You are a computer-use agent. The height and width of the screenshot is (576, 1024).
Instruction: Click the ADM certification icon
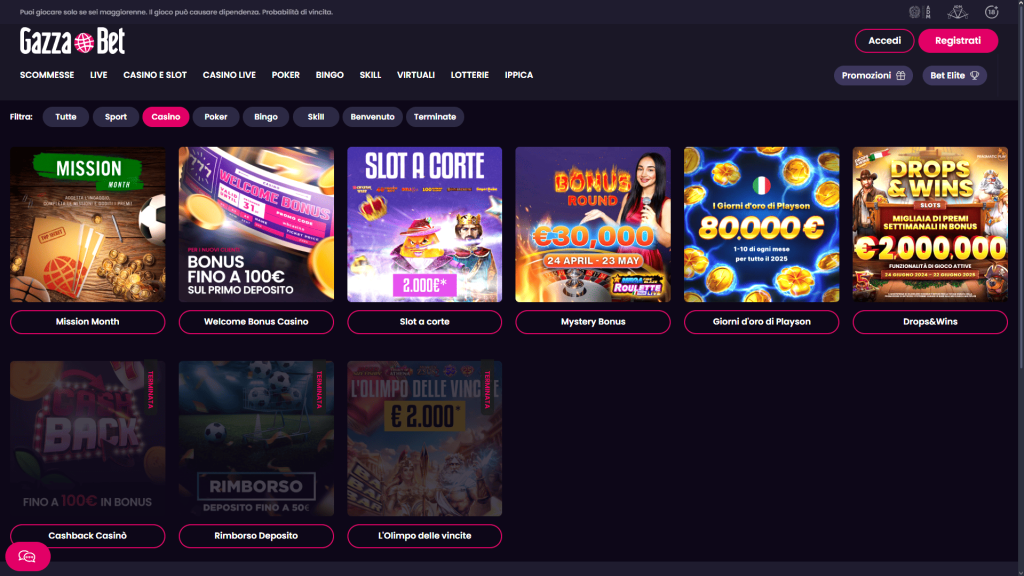[x=956, y=10]
